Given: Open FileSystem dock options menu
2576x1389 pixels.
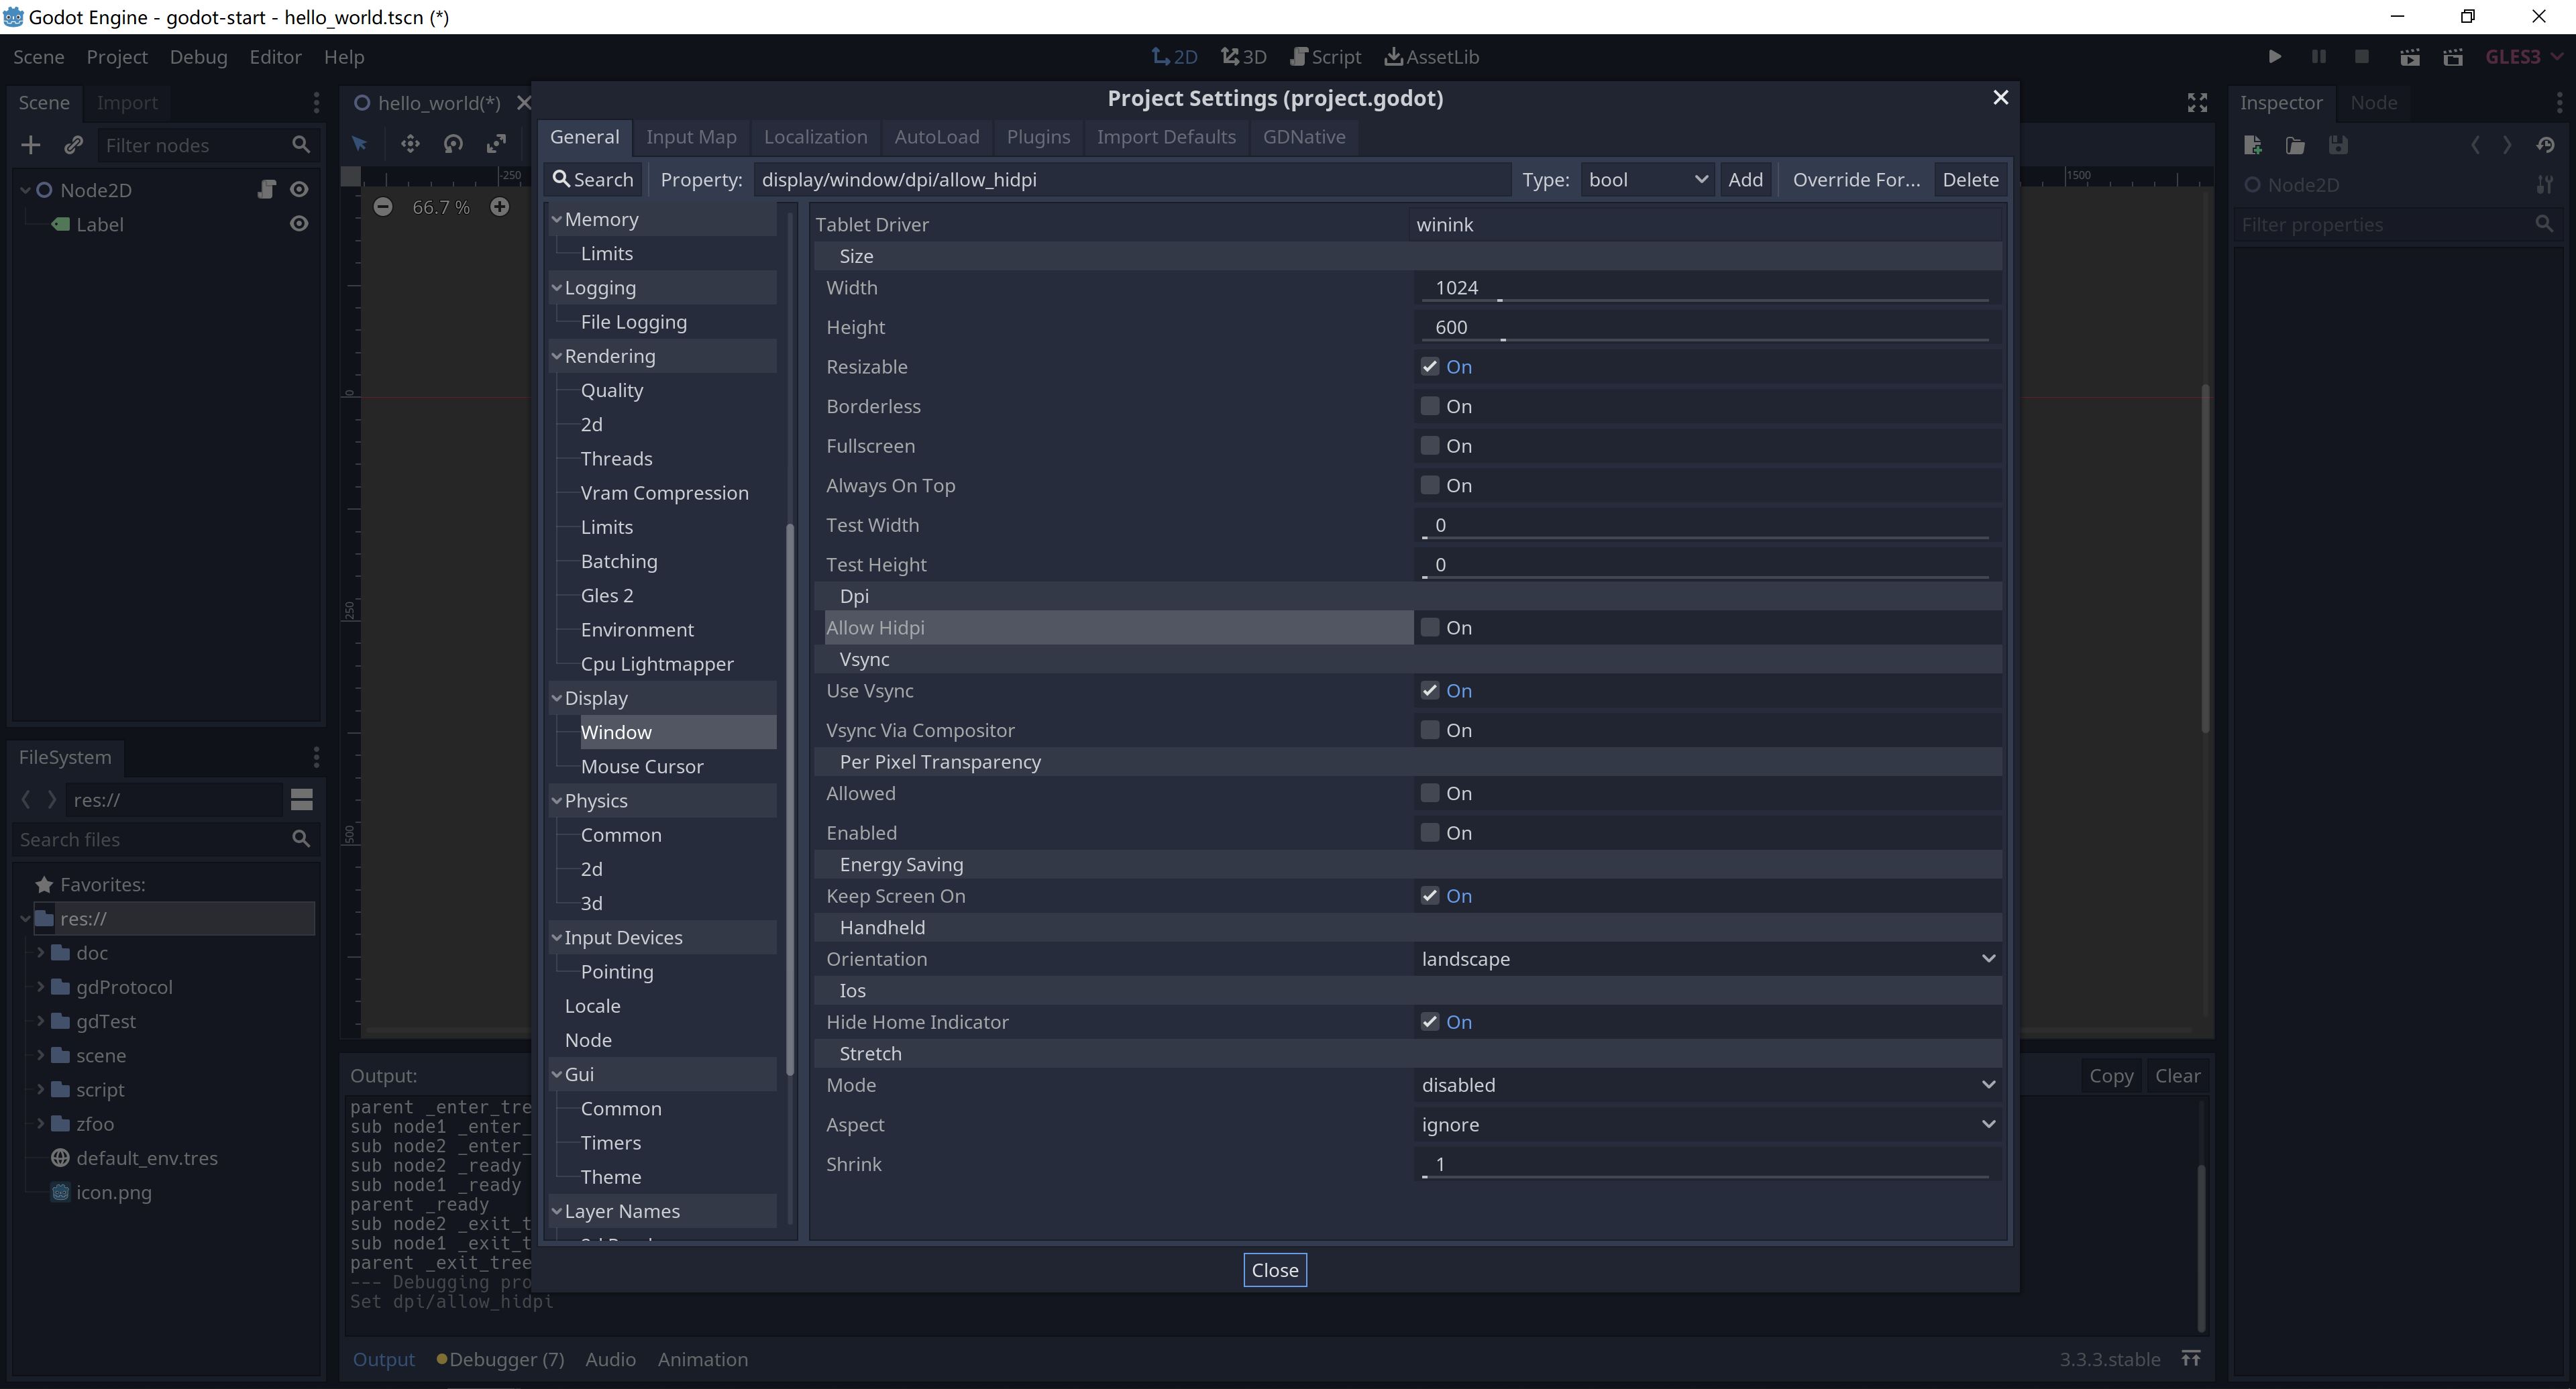Looking at the screenshot, I should point(316,757).
